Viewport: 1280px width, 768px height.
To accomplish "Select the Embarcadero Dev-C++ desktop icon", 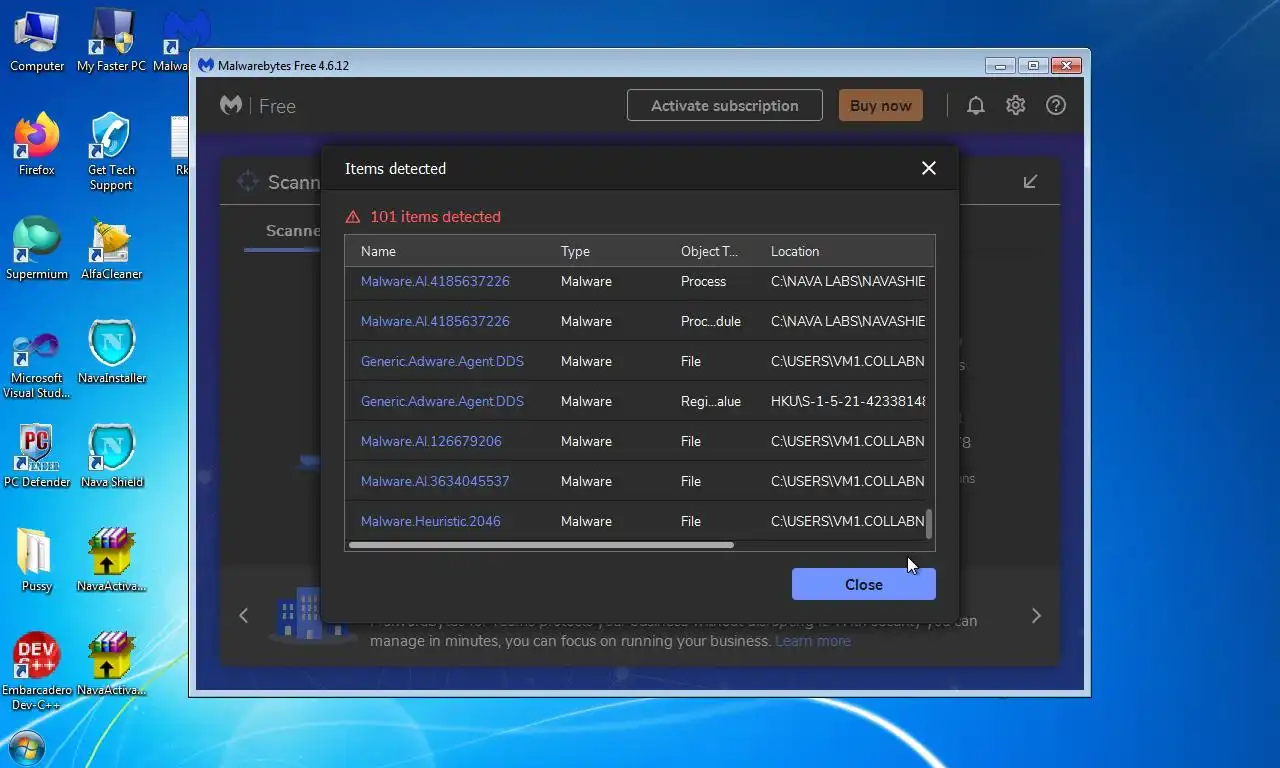I will (37, 671).
